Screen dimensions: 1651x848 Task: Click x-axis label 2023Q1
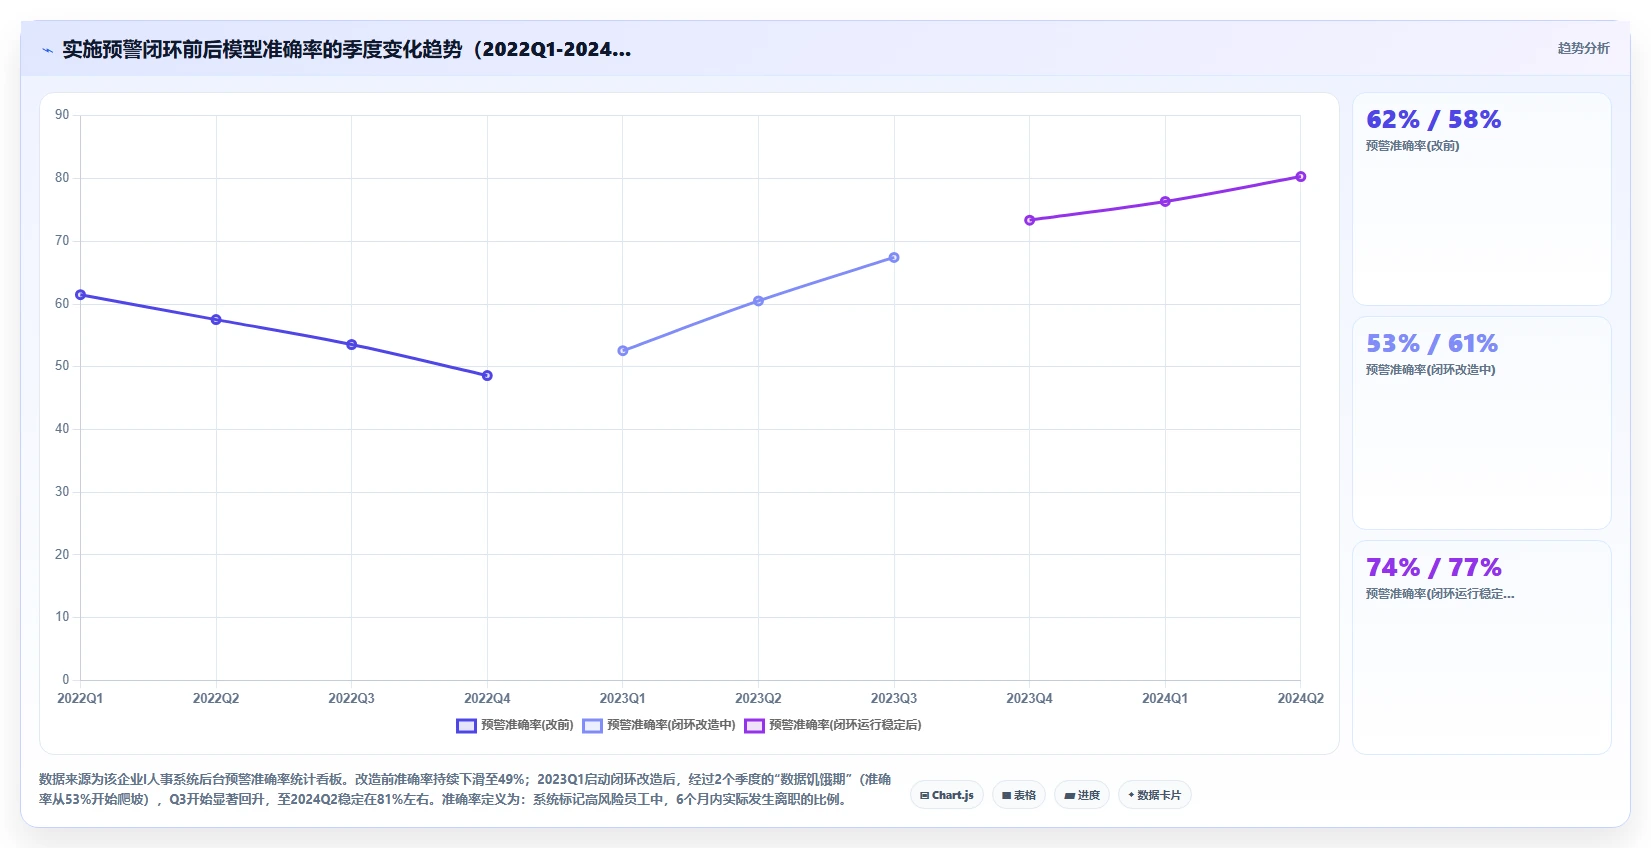click(623, 698)
